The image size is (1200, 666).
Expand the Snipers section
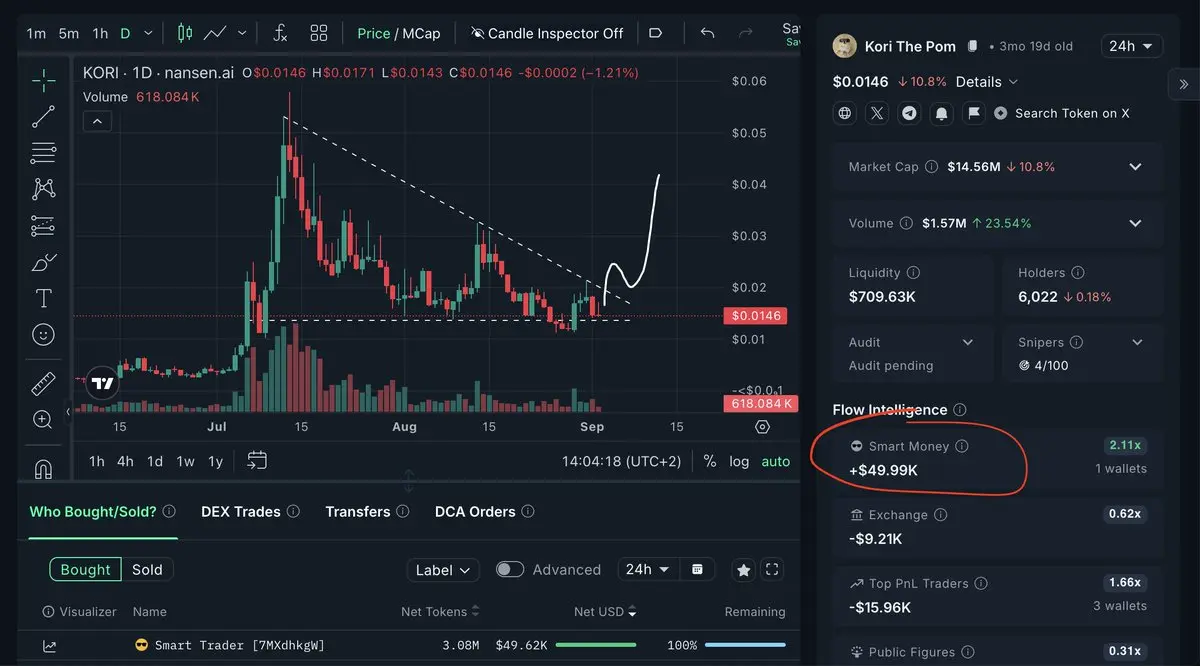(1137, 342)
